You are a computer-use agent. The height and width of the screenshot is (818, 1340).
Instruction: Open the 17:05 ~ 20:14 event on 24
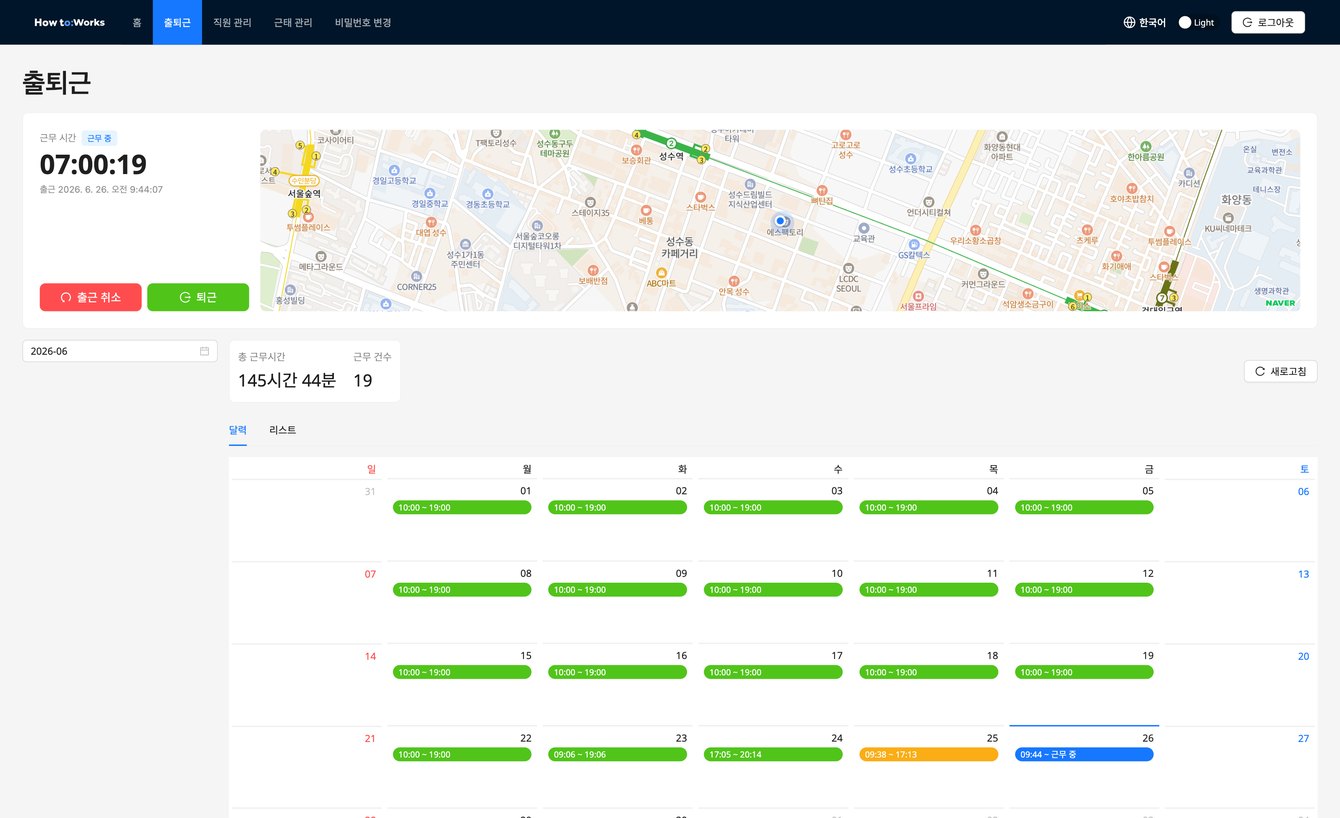[x=773, y=754]
